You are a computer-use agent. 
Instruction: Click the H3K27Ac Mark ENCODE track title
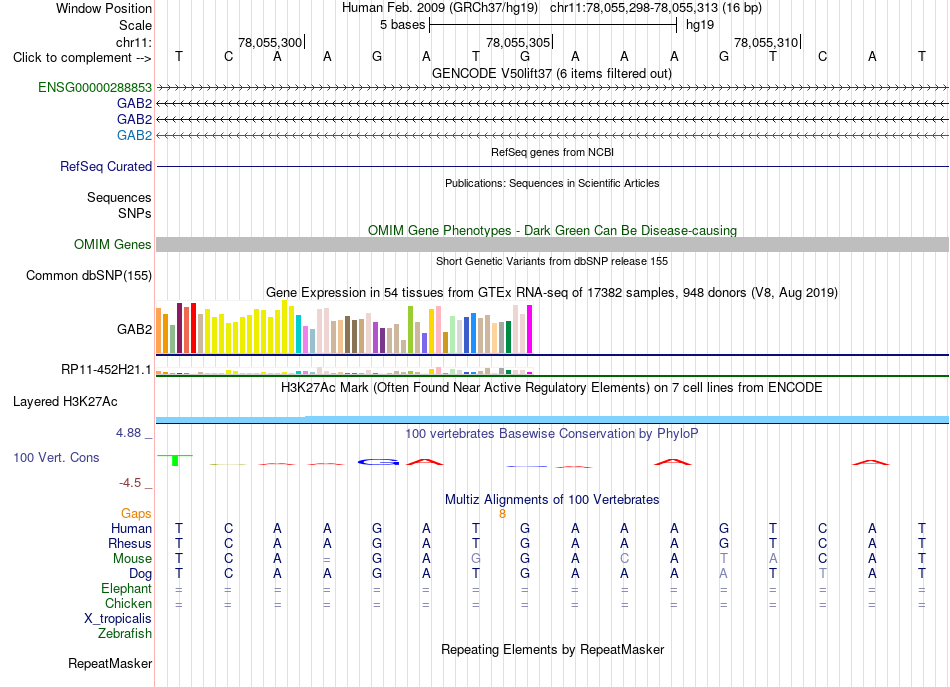[551, 388]
